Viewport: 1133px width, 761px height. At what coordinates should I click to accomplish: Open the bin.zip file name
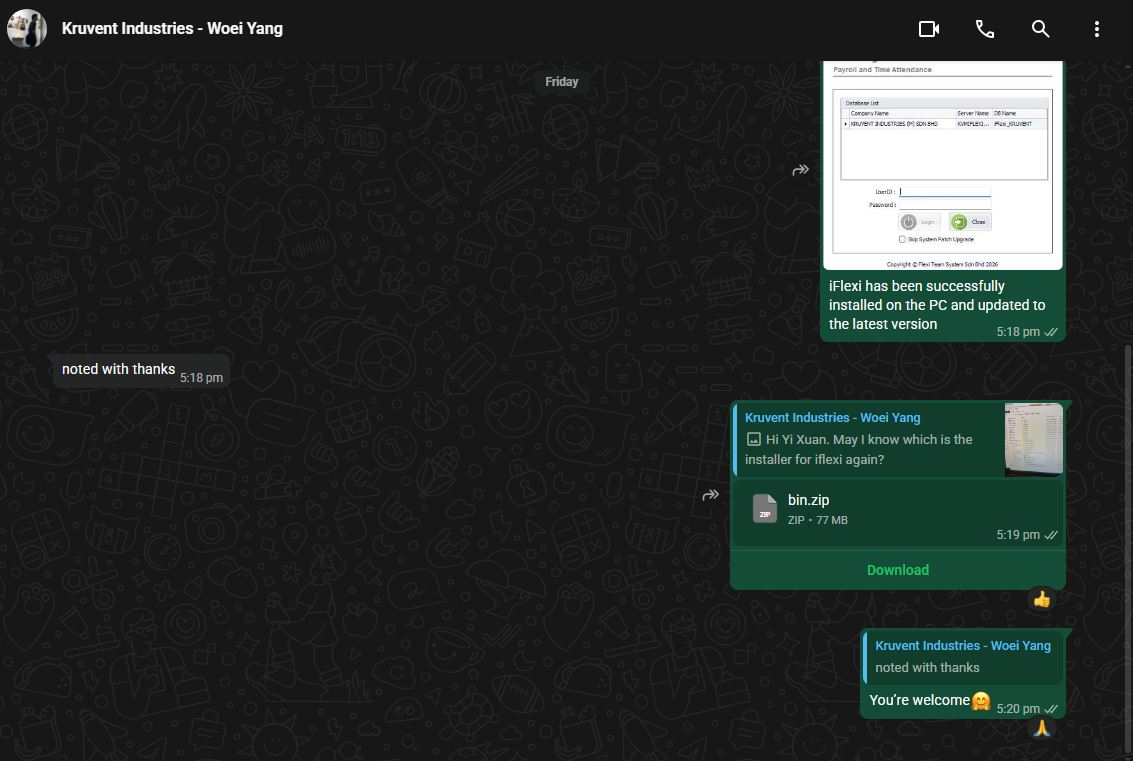point(809,500)
